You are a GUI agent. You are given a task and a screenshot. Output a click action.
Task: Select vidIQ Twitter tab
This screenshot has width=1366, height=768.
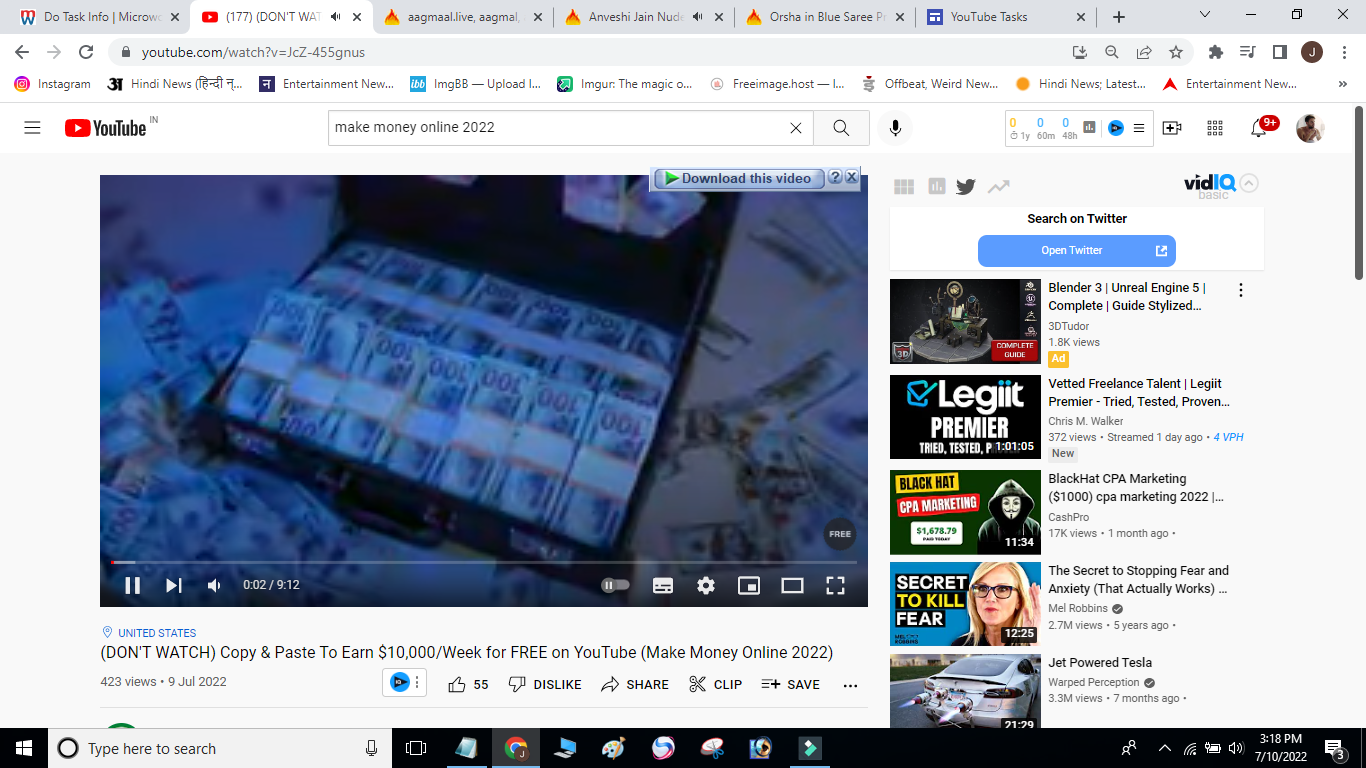(966, 186)
